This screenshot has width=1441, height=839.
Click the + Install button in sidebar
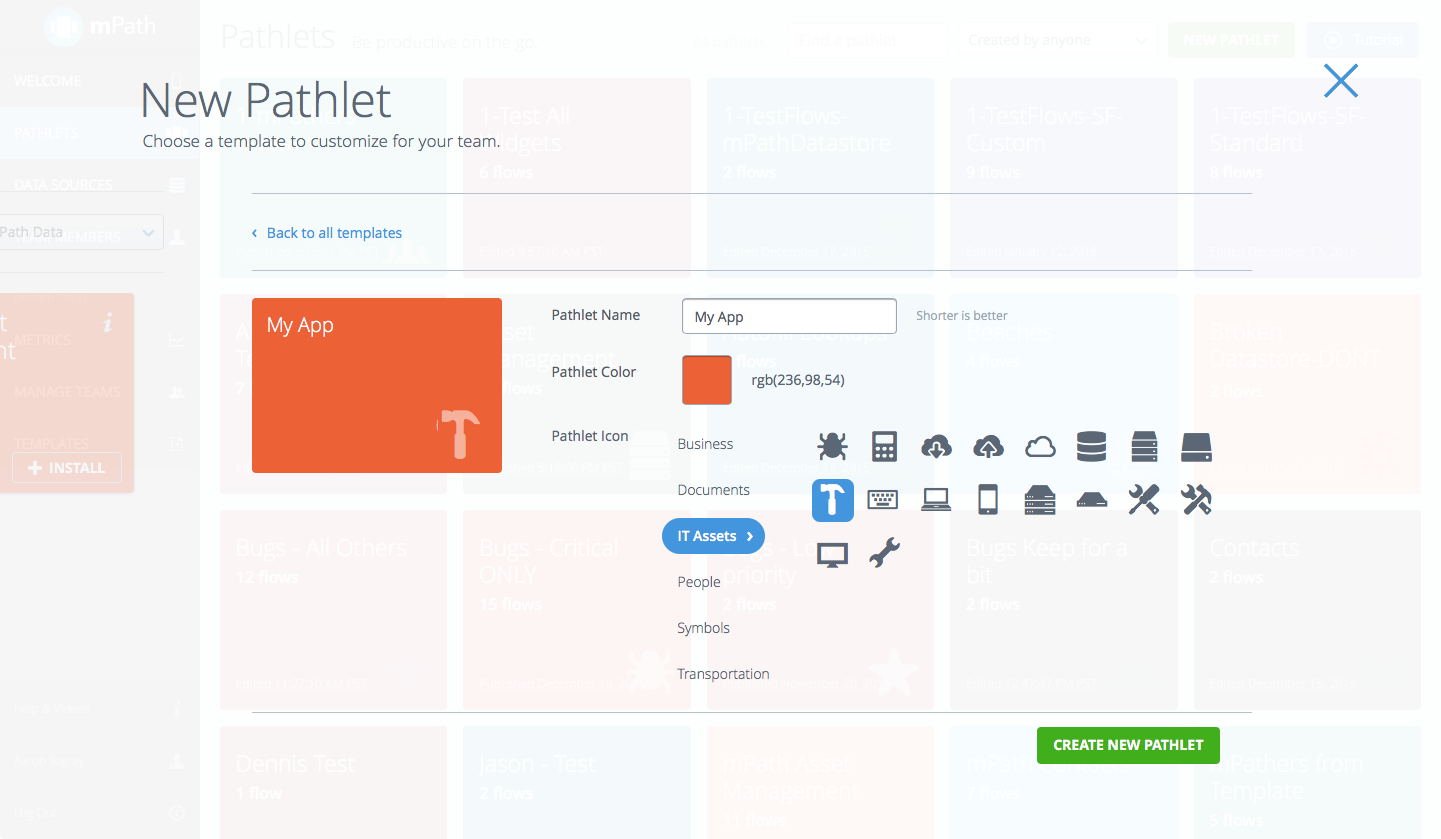[67, 468]
